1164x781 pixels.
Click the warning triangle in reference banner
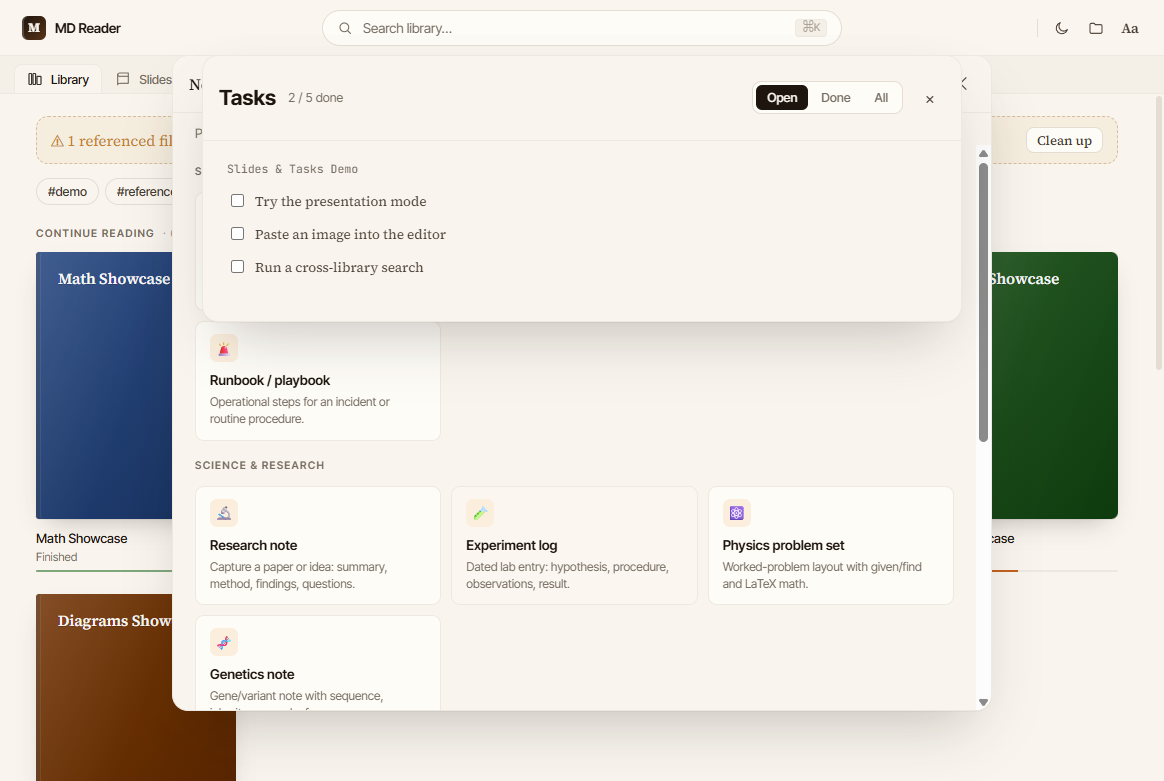(x=57, y=141)
